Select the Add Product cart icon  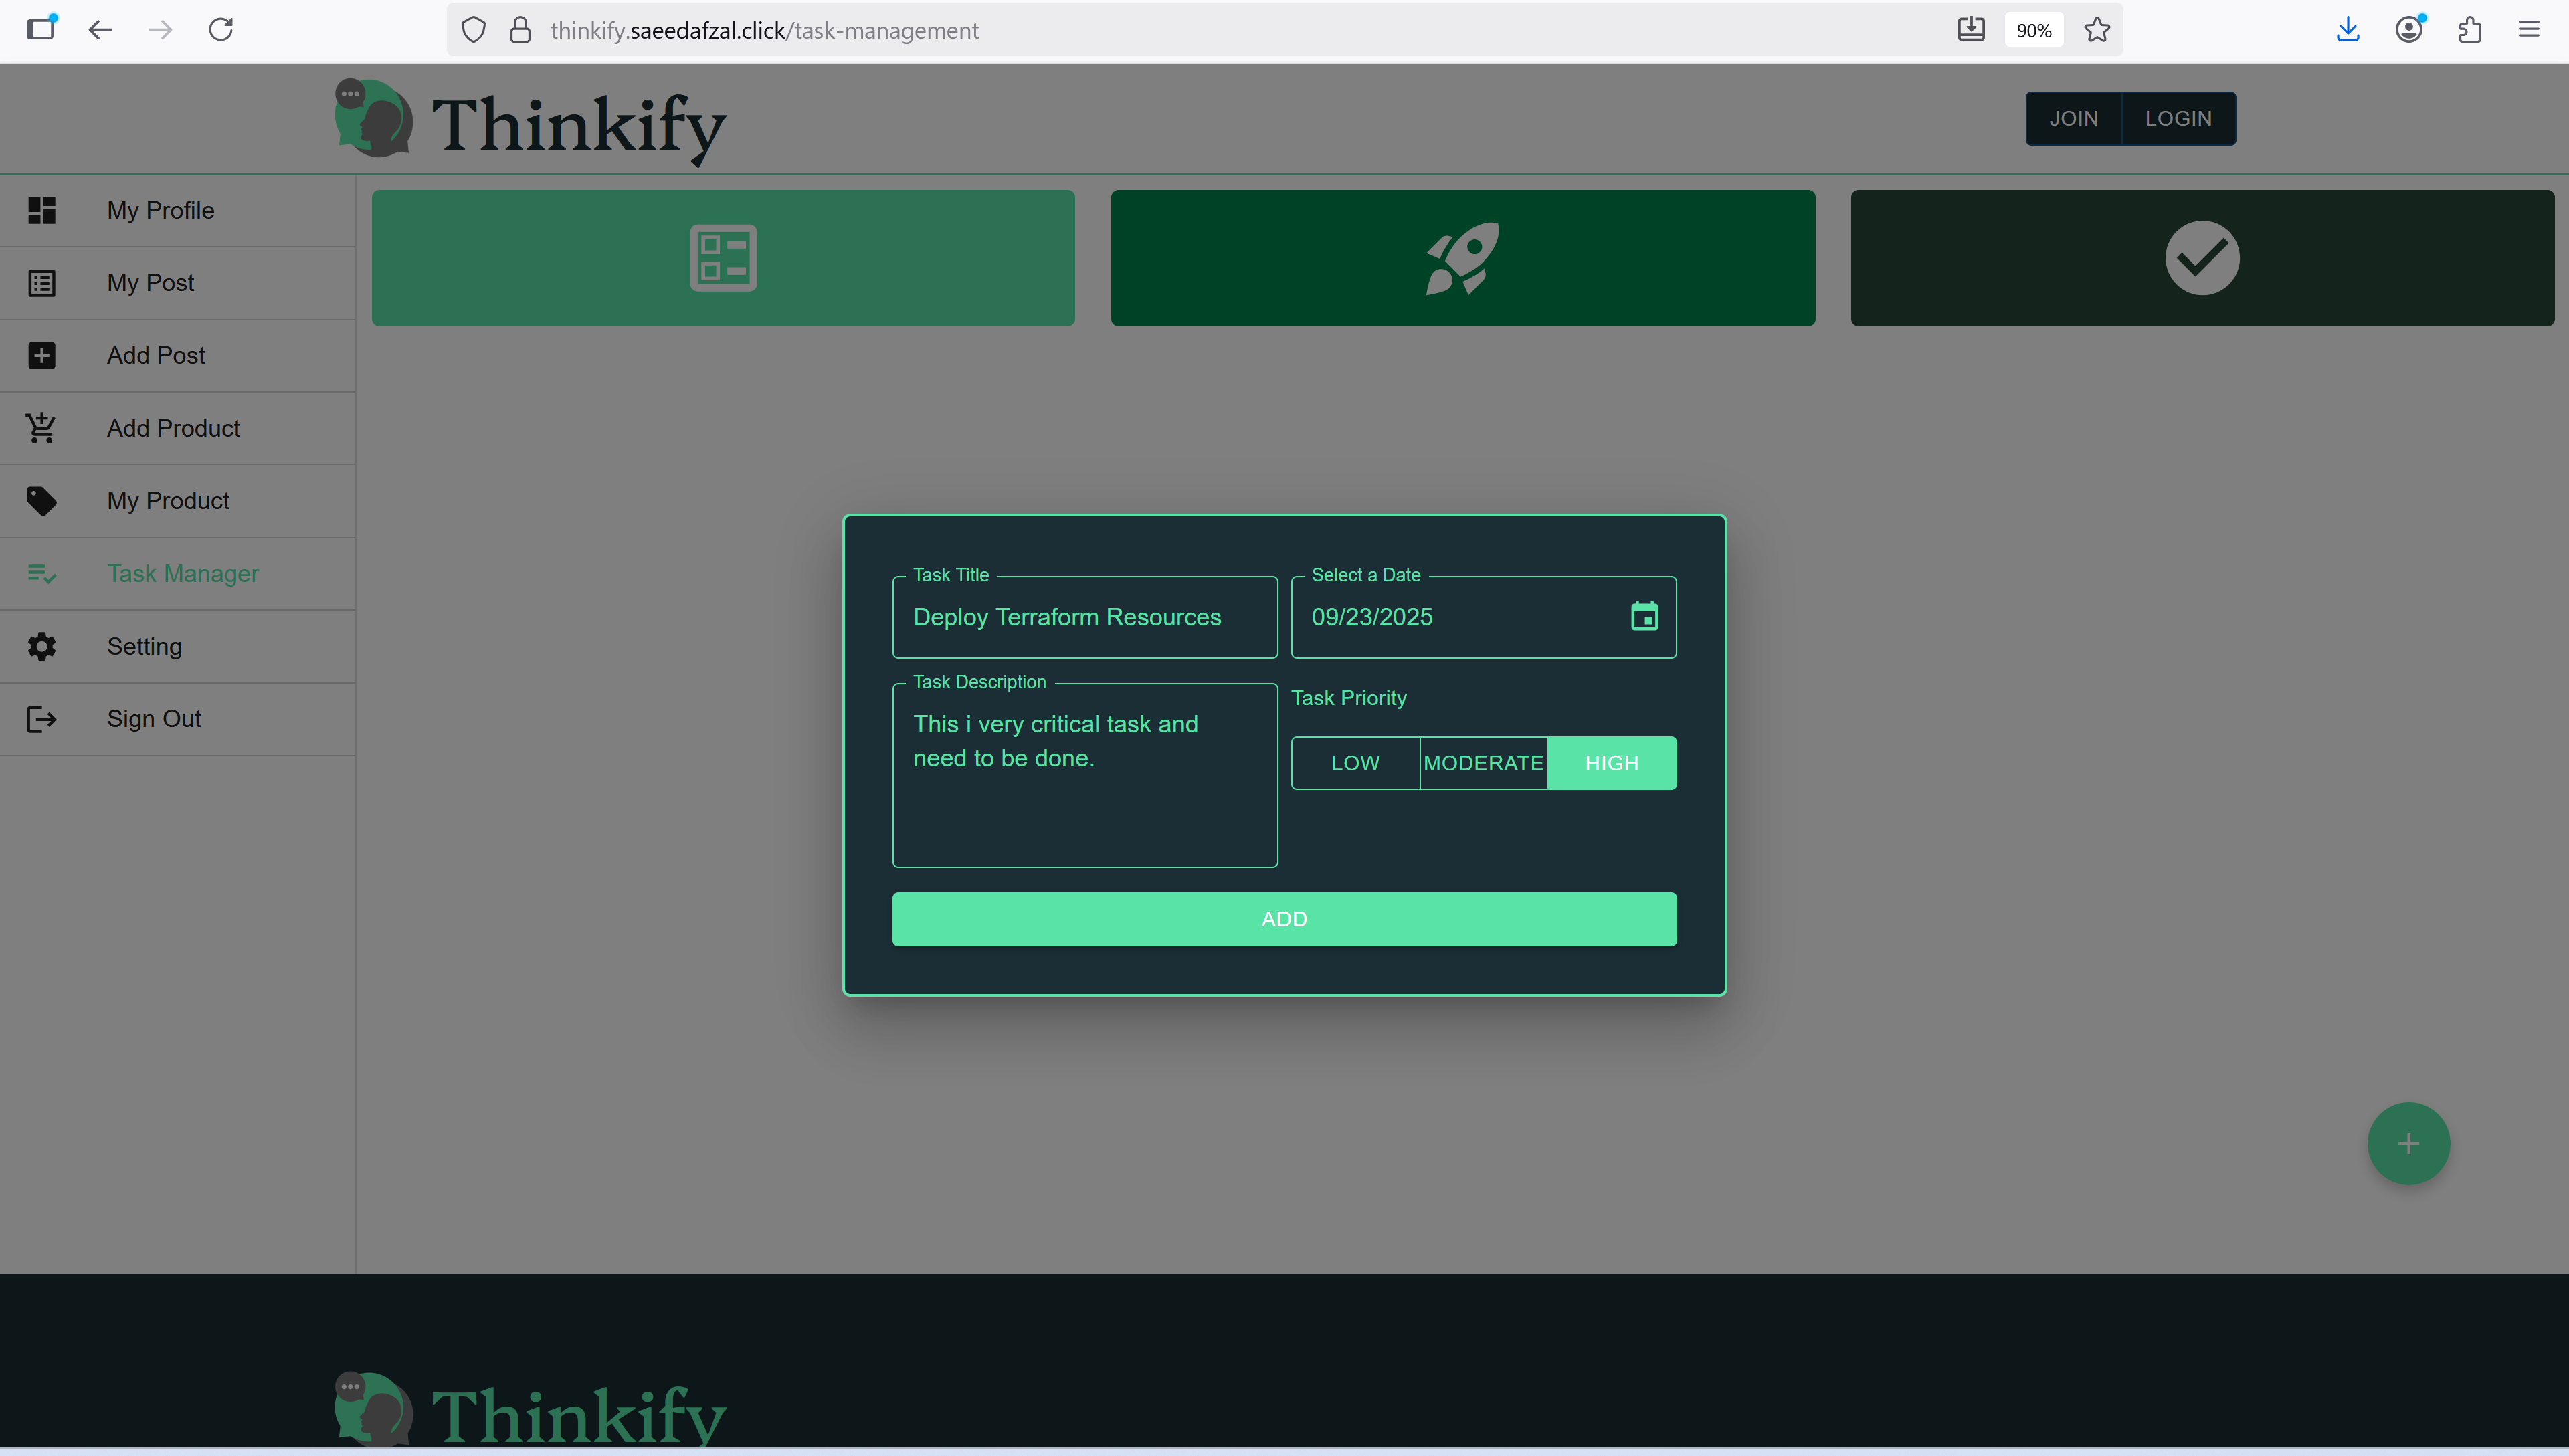coord(41,428)
